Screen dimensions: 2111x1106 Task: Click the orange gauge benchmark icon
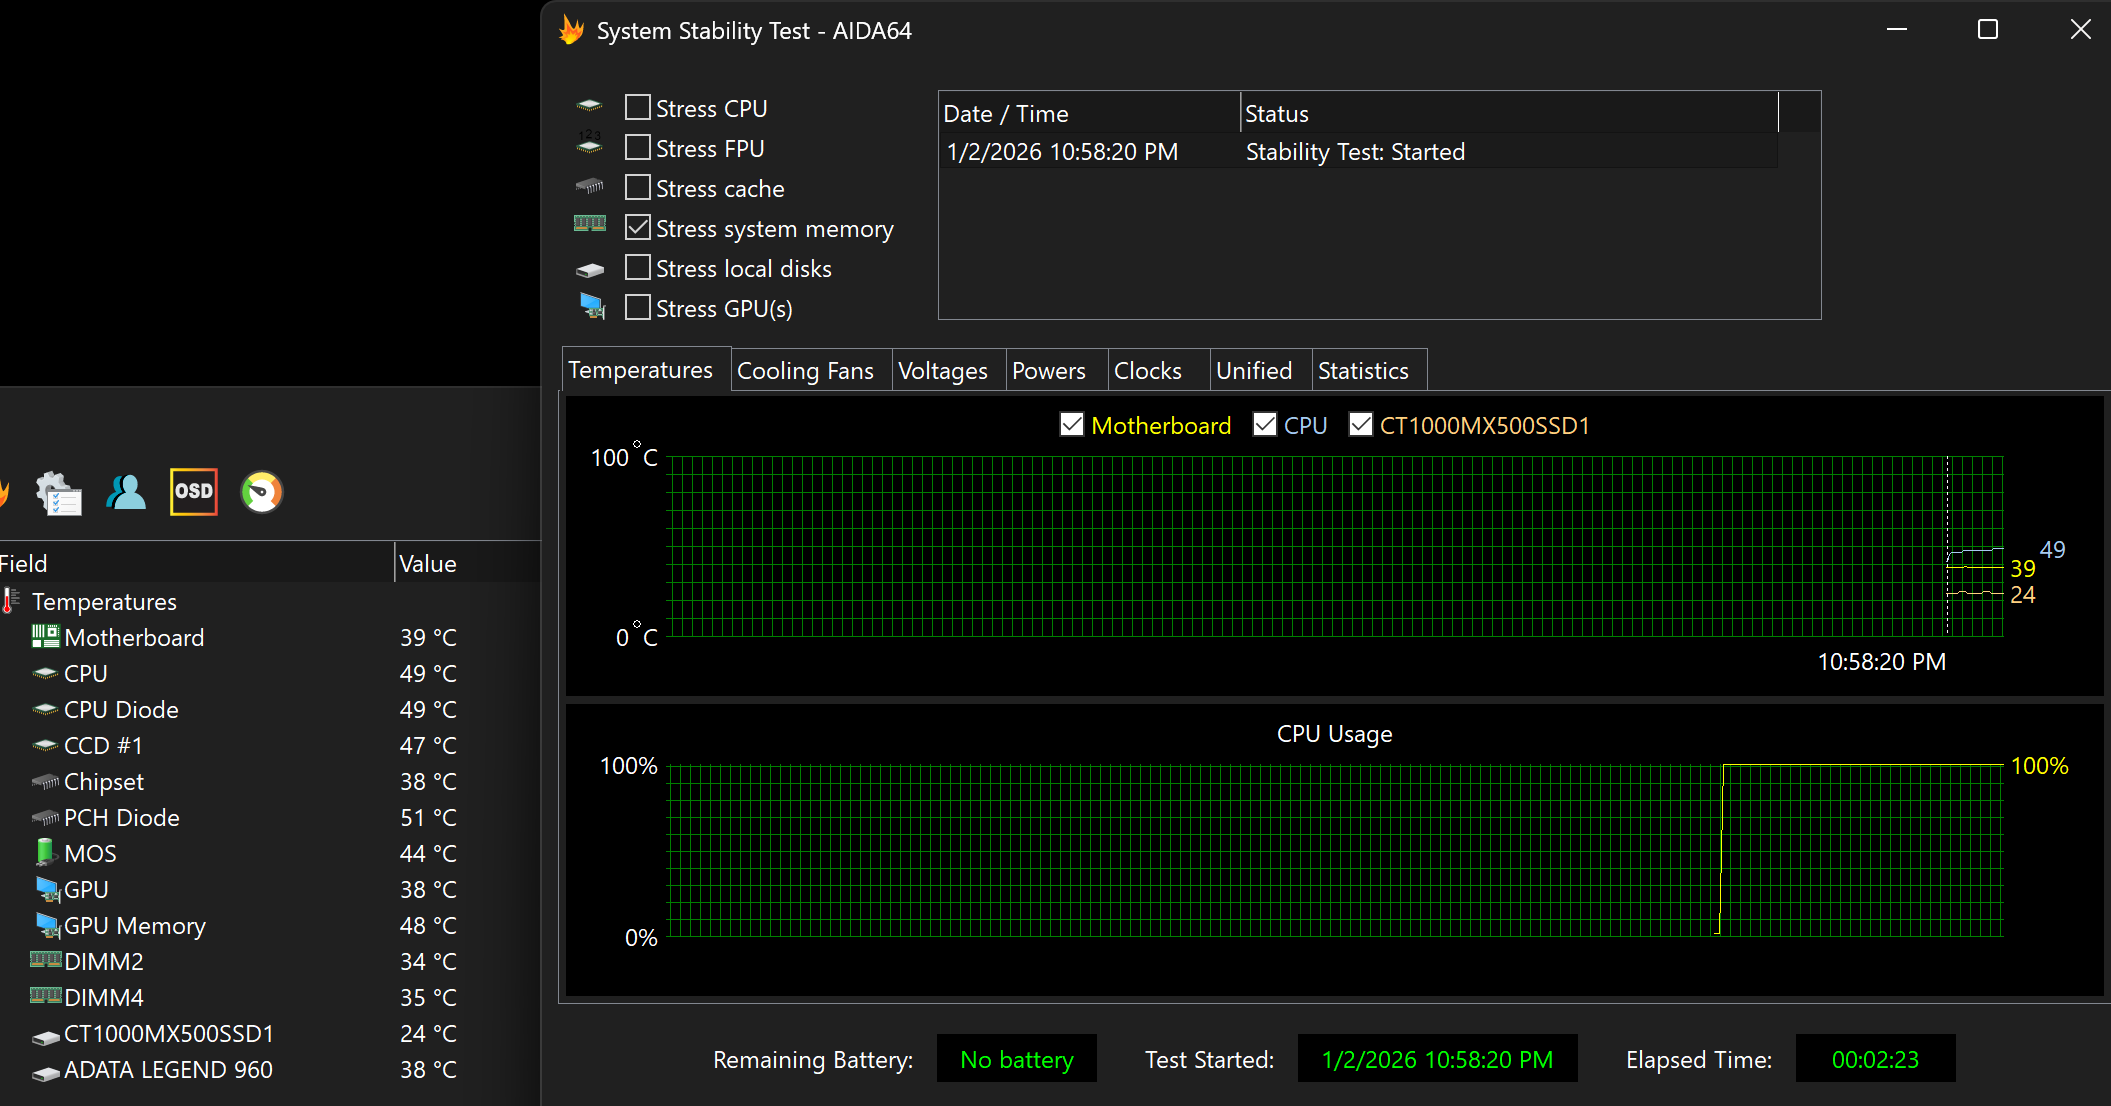[x=262, y=492]
